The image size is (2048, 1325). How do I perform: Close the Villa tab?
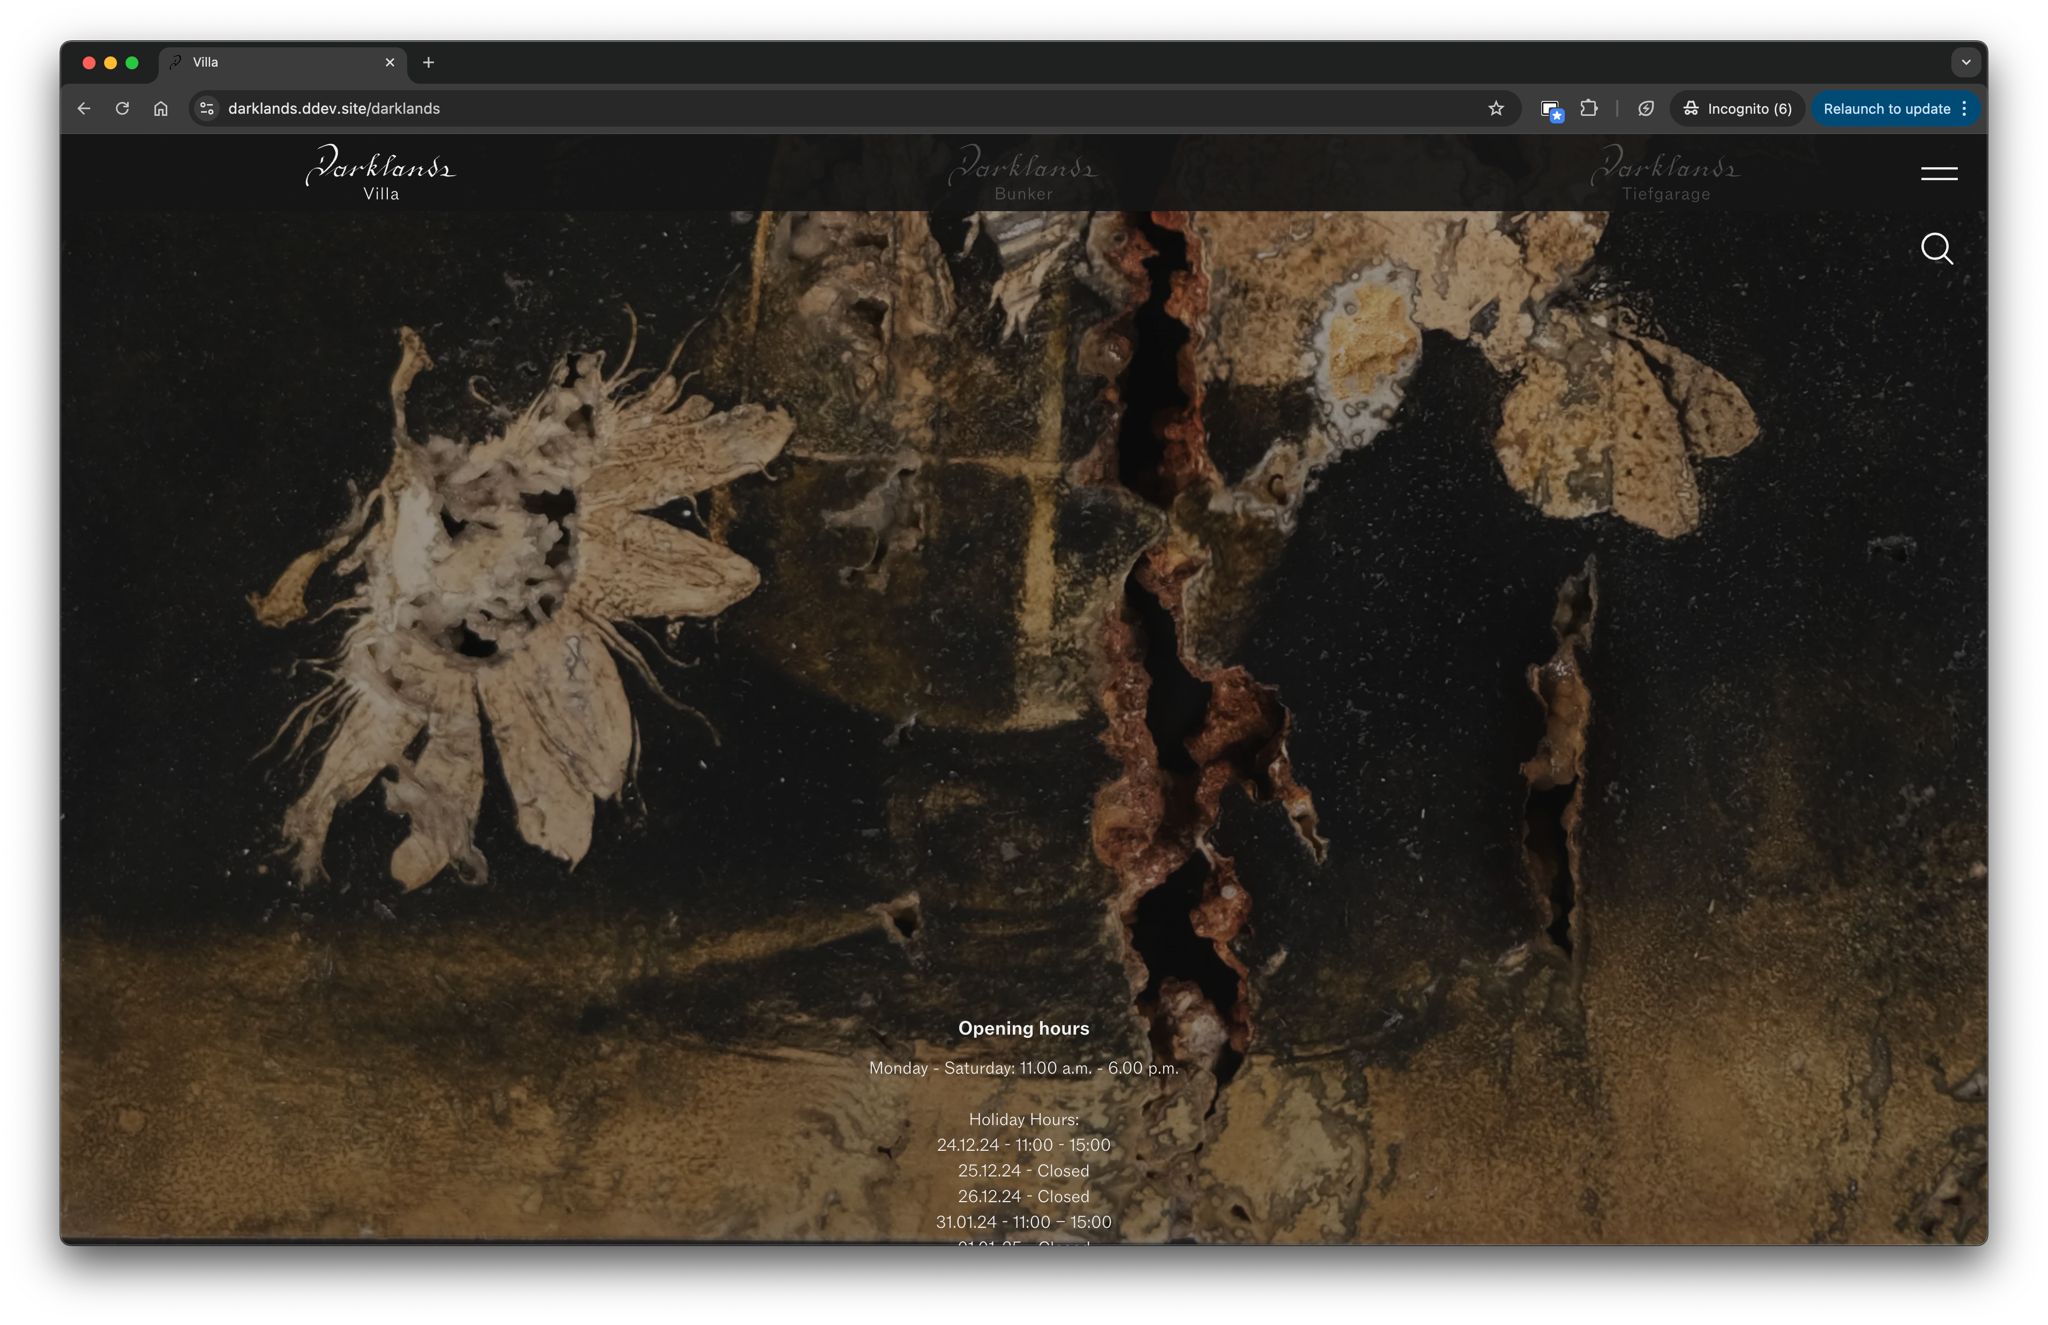[390, 62]
